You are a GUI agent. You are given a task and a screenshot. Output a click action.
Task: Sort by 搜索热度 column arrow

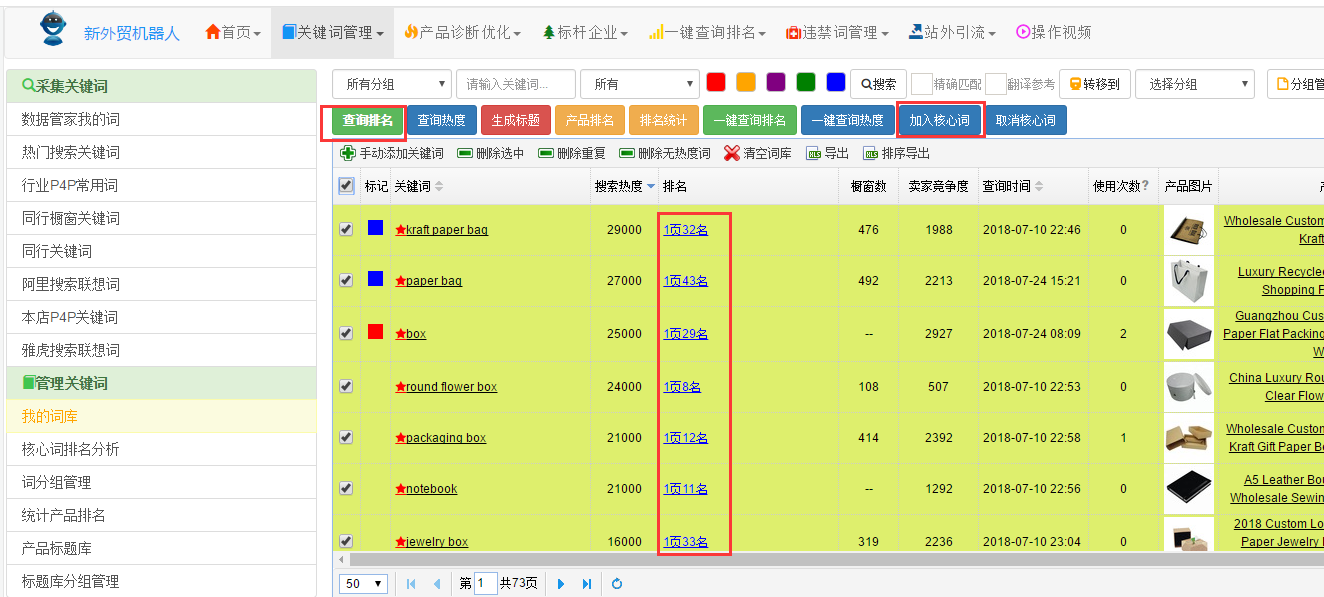pyautogui.click(x=651, y=186)
